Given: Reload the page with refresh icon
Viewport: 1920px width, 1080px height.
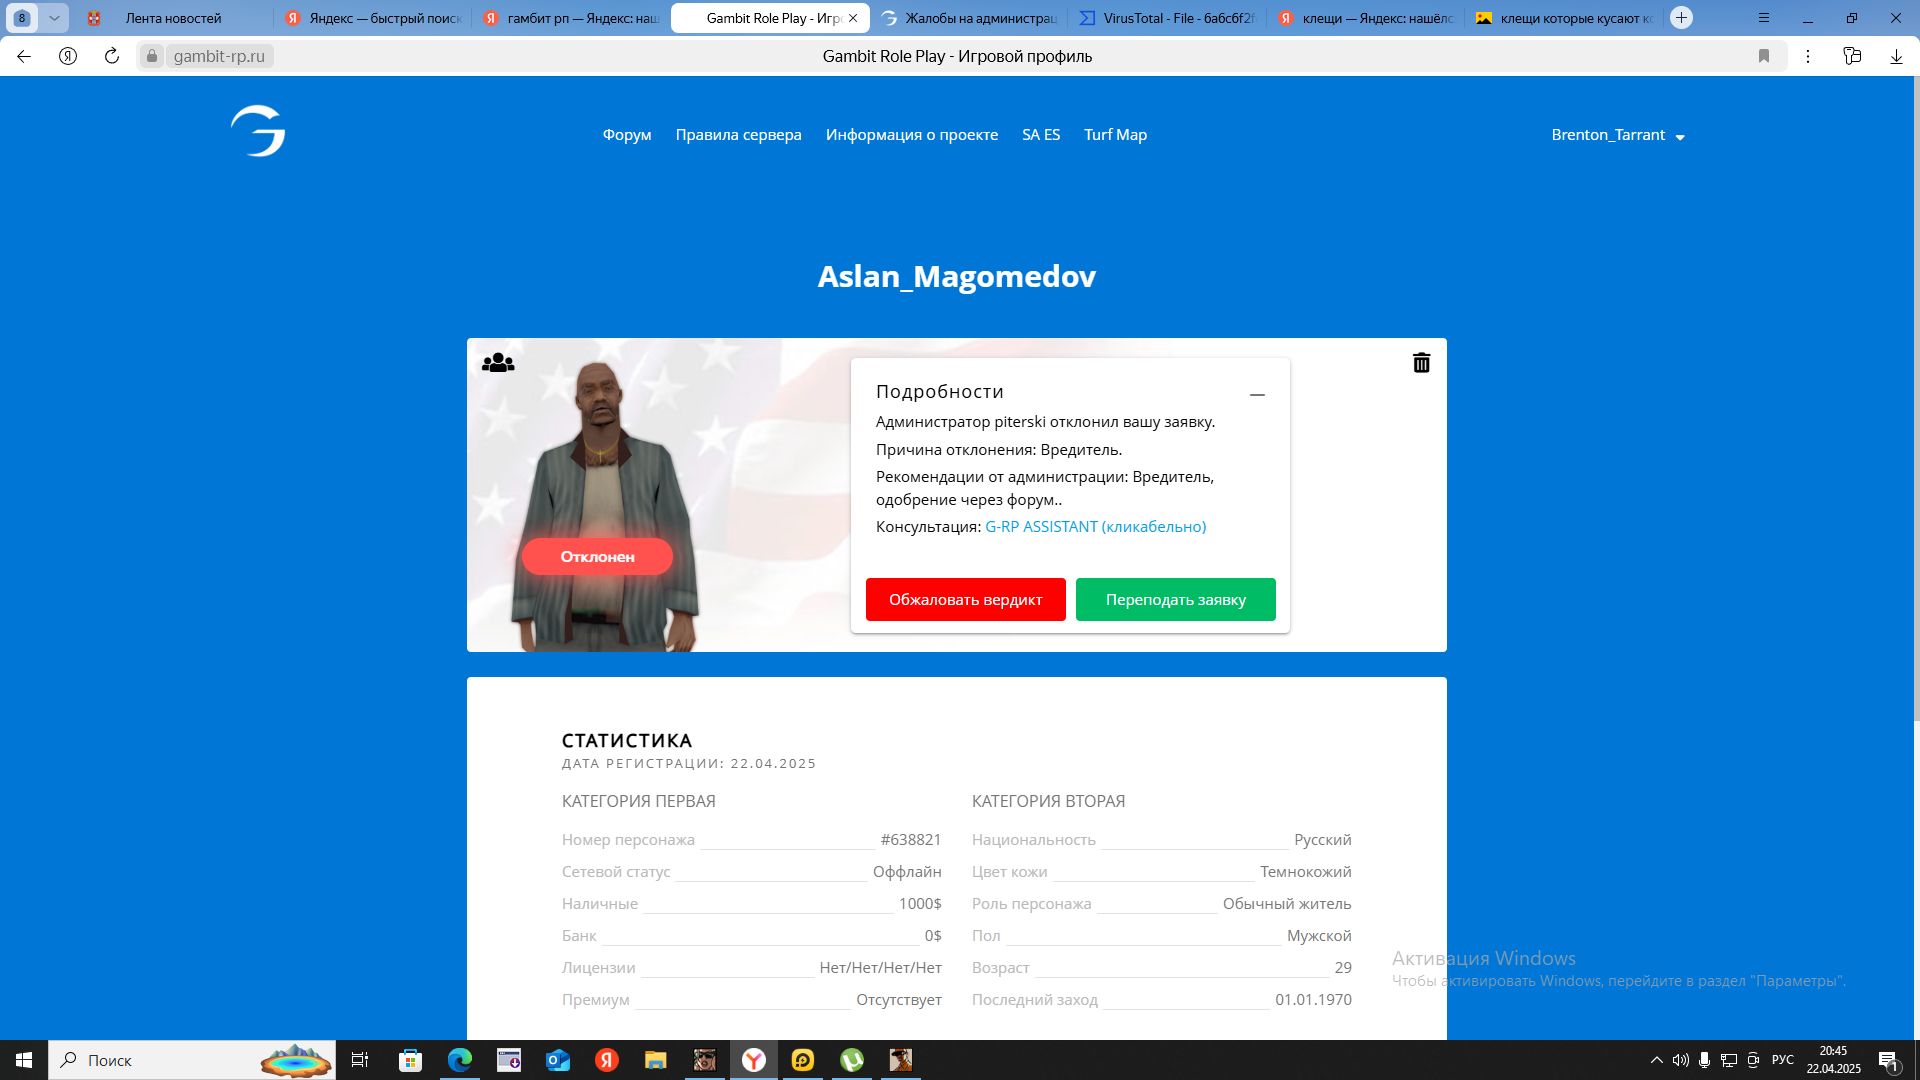Looking at the screenshot, I should (x=112, y=56).
